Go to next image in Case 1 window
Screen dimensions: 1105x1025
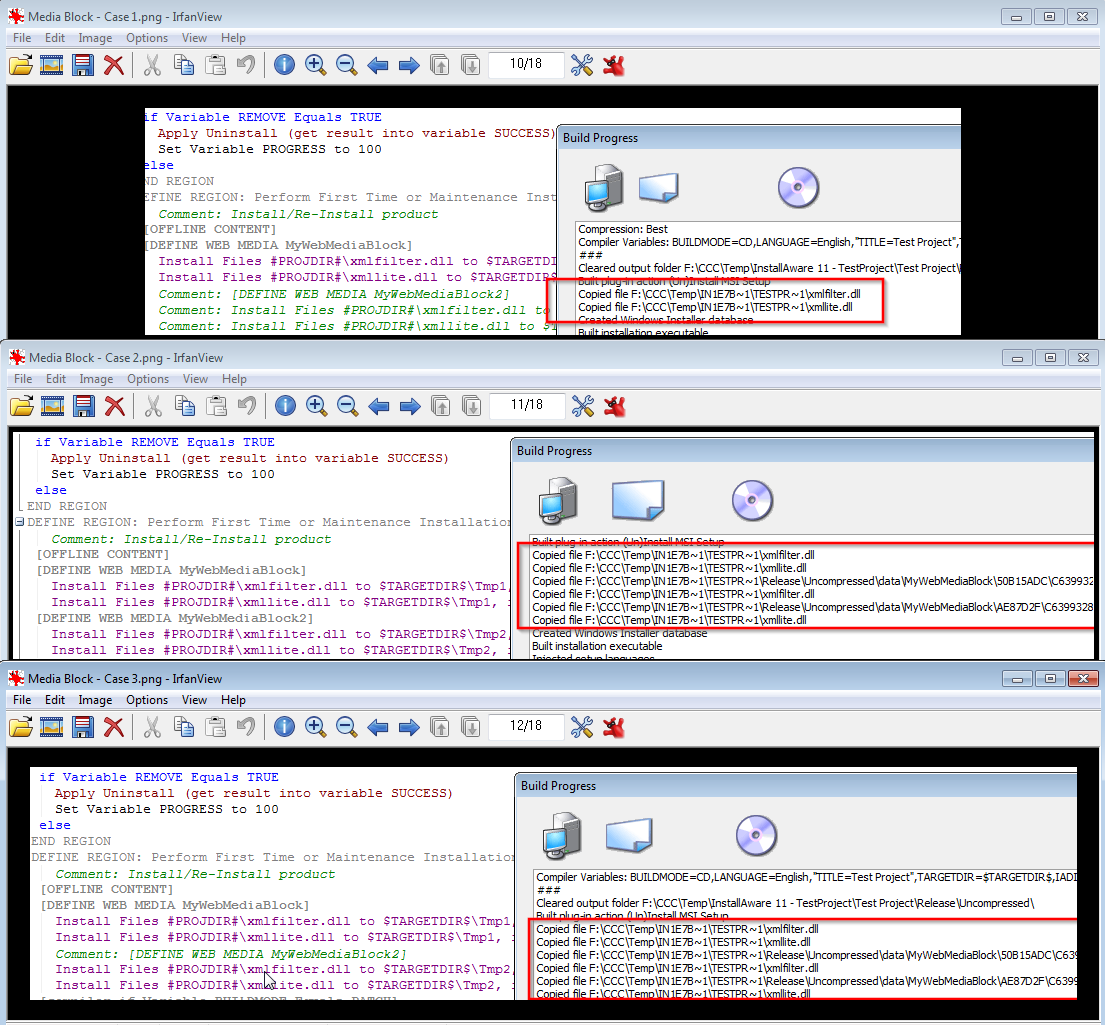point(409,66)
